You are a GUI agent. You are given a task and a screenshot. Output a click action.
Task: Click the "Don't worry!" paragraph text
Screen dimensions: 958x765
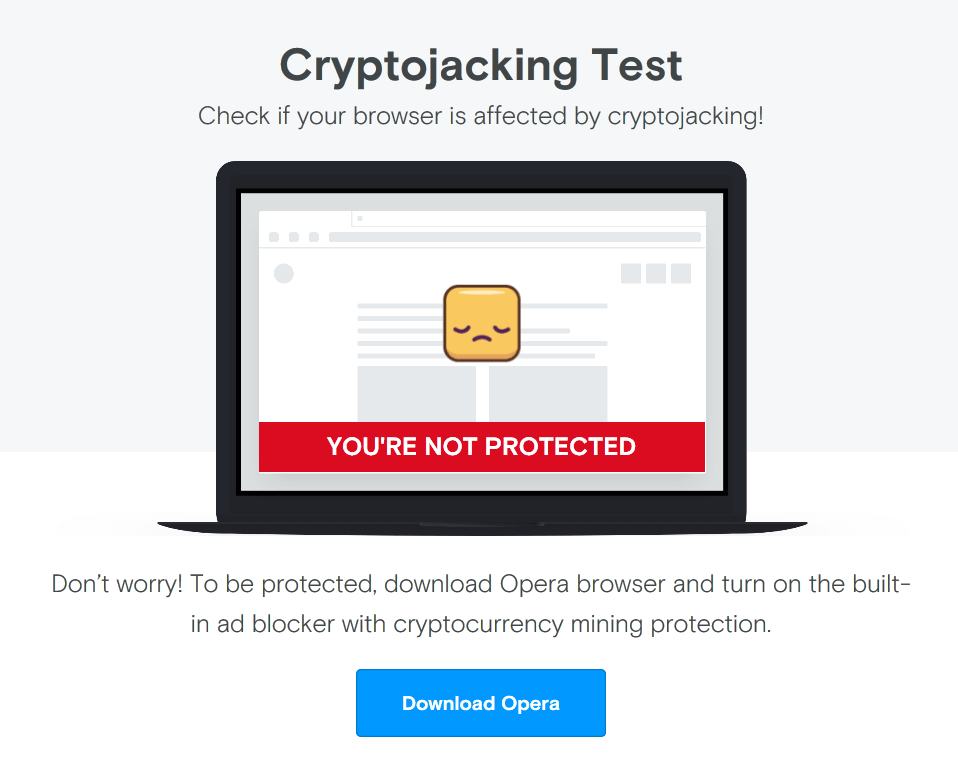coord(481,604)
